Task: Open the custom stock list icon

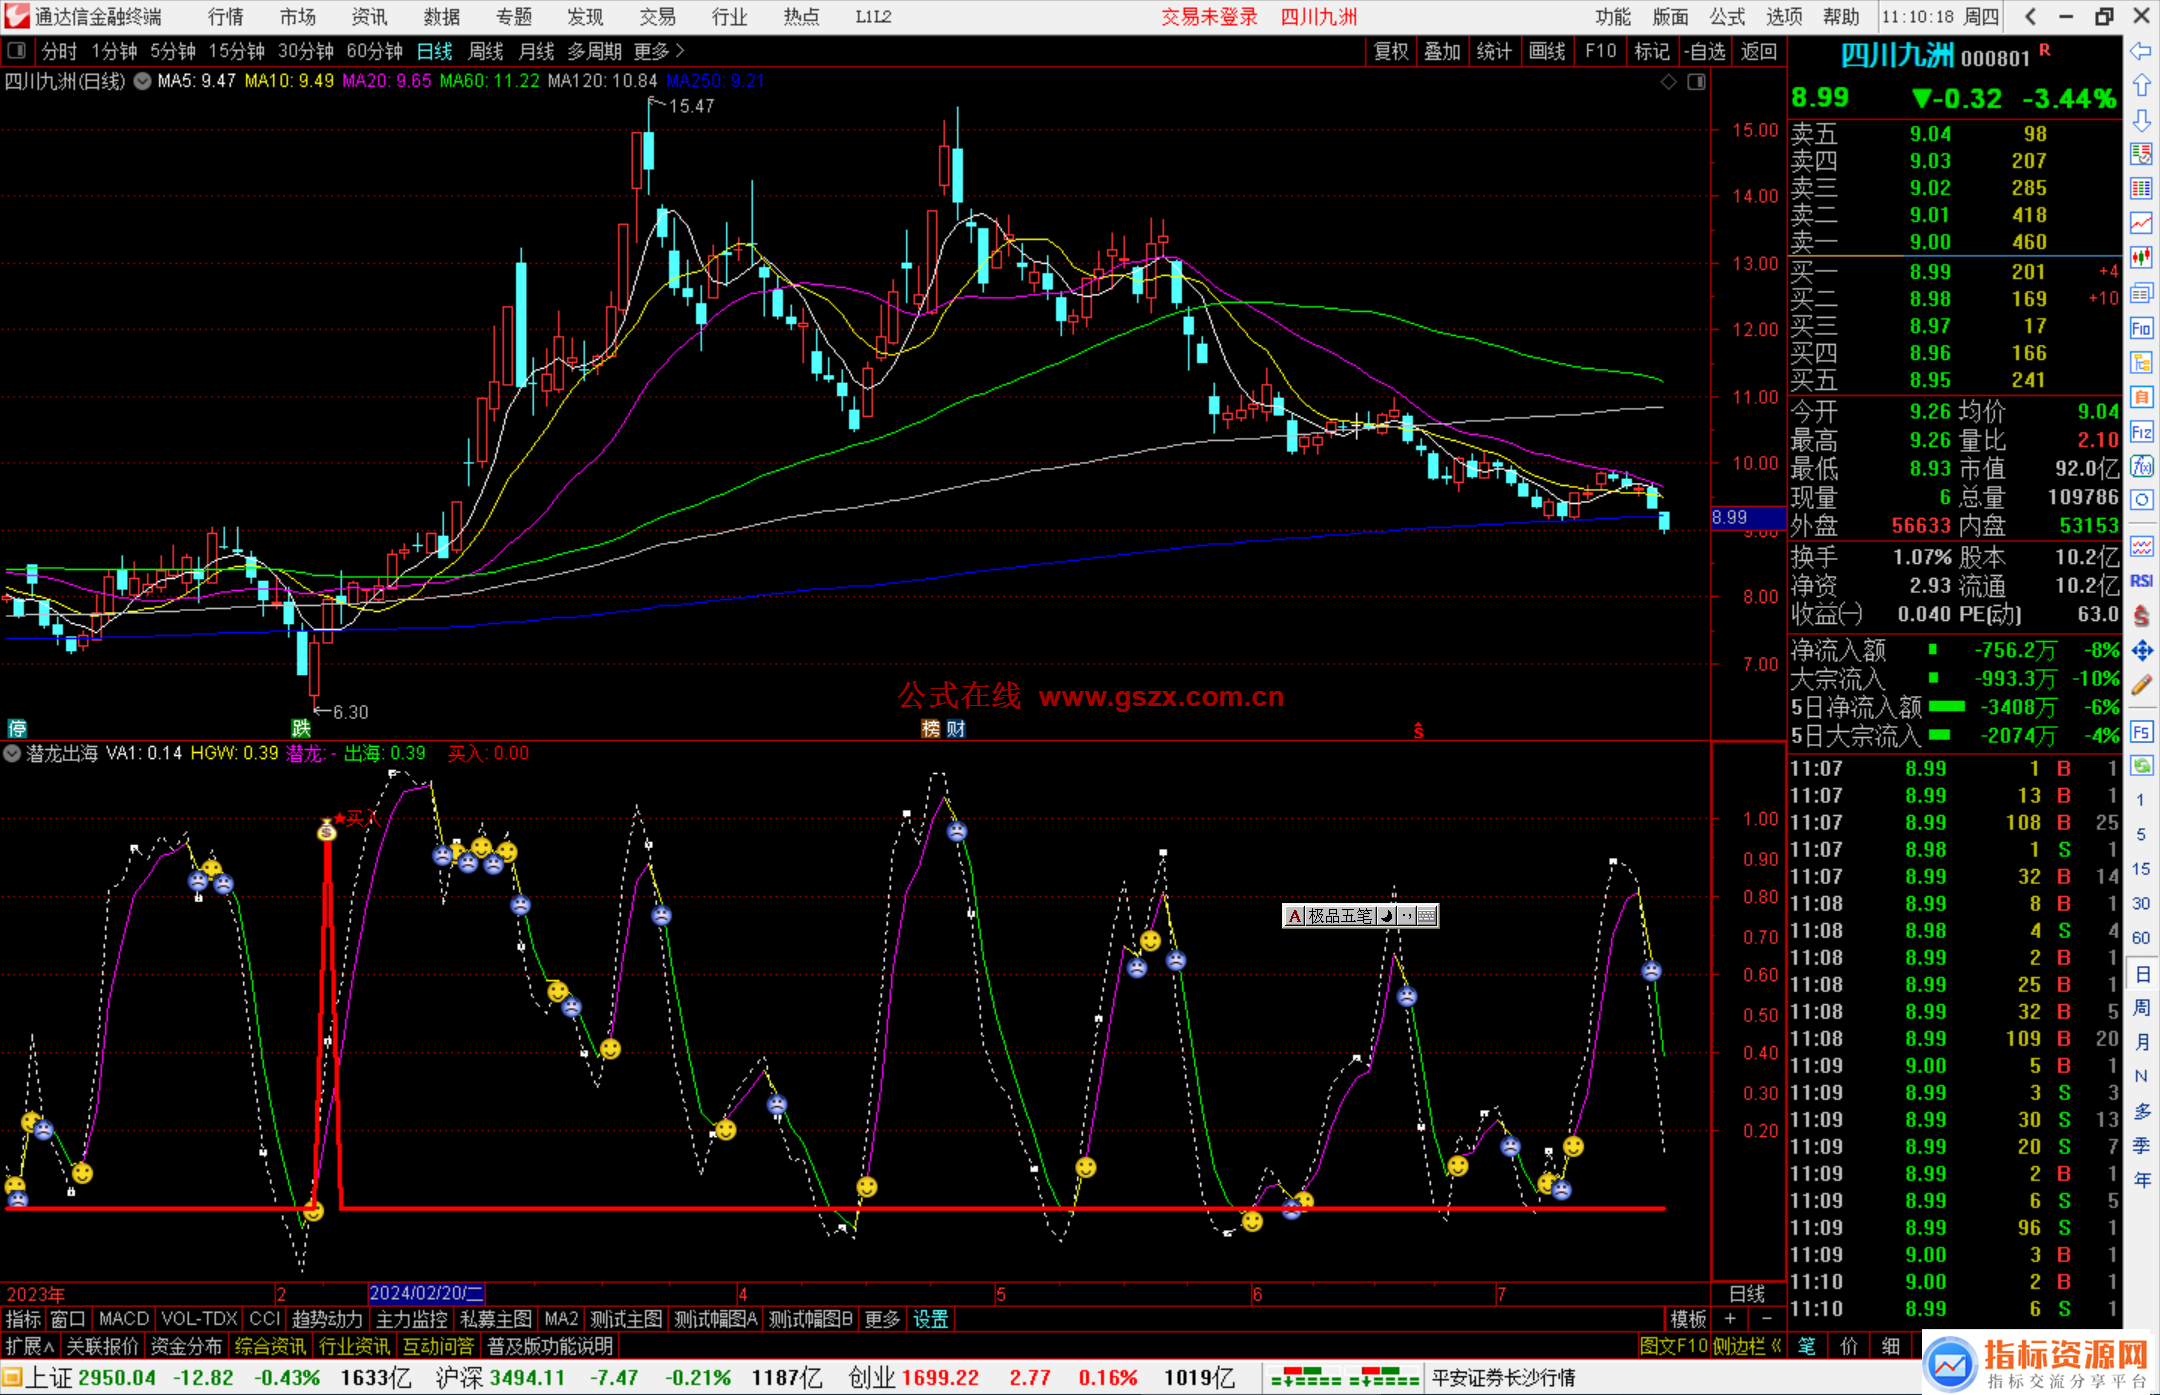Action: [2141, 154]
